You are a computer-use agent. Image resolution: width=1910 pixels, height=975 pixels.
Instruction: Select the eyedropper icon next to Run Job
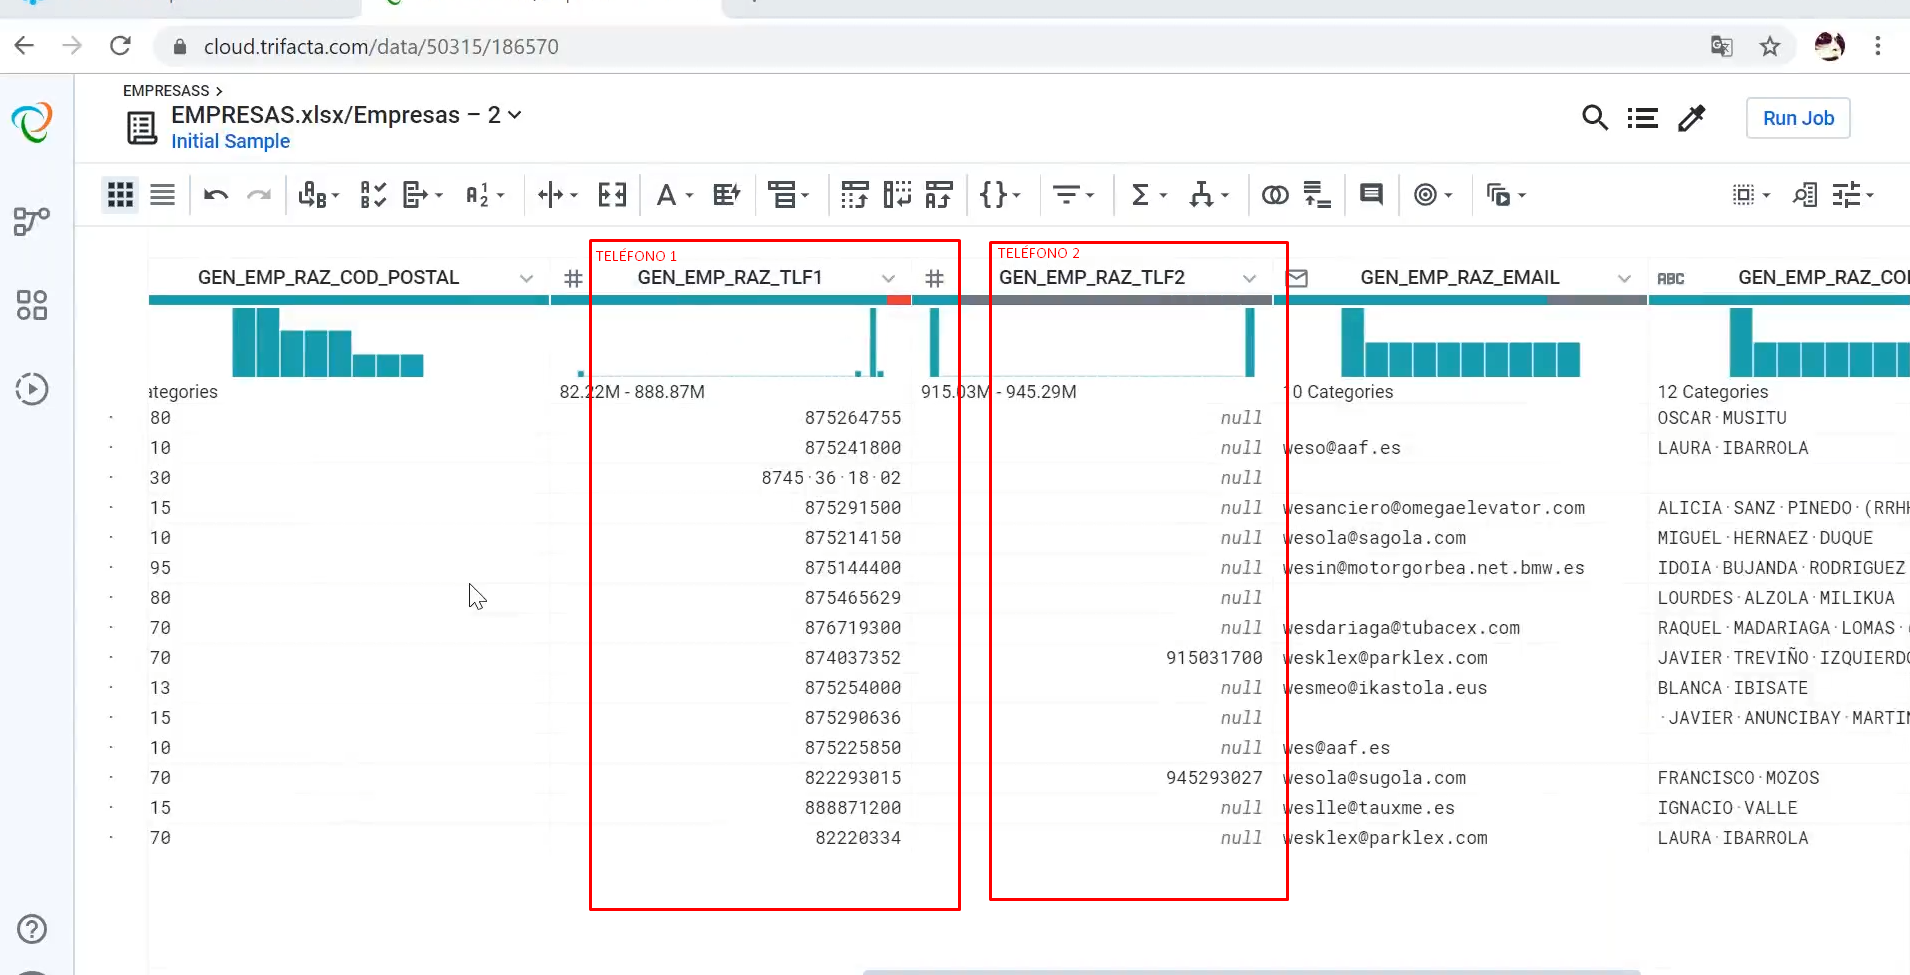[1692, 118]
